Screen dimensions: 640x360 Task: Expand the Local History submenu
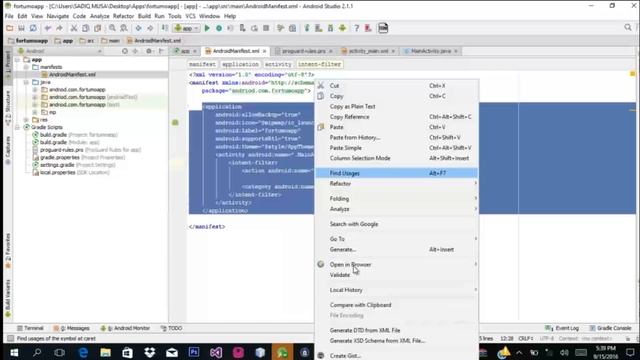click(396, 290)
